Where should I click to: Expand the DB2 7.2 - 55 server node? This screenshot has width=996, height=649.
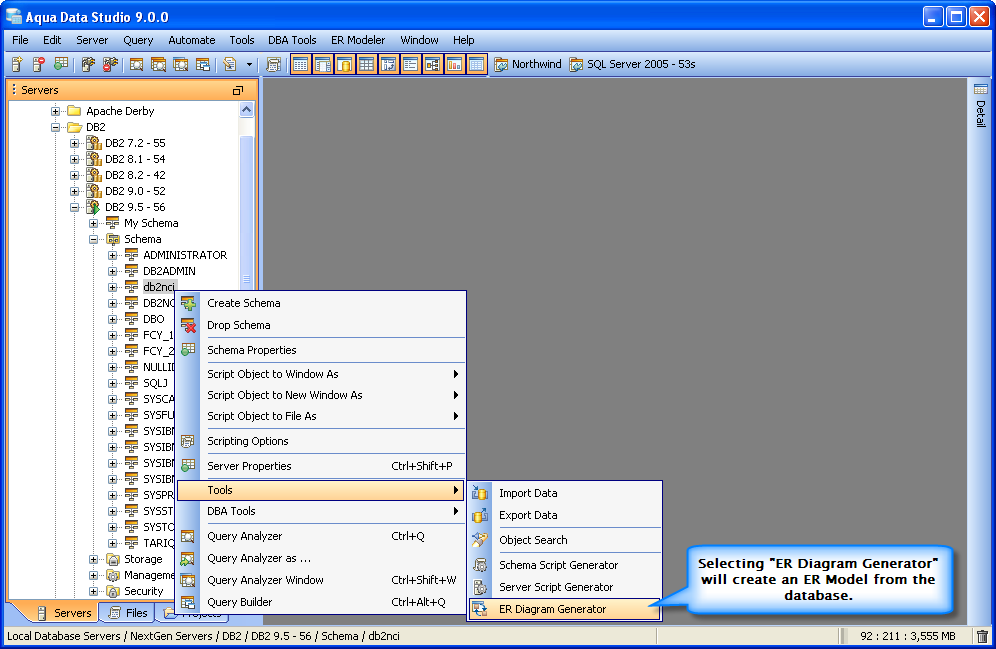74,143
